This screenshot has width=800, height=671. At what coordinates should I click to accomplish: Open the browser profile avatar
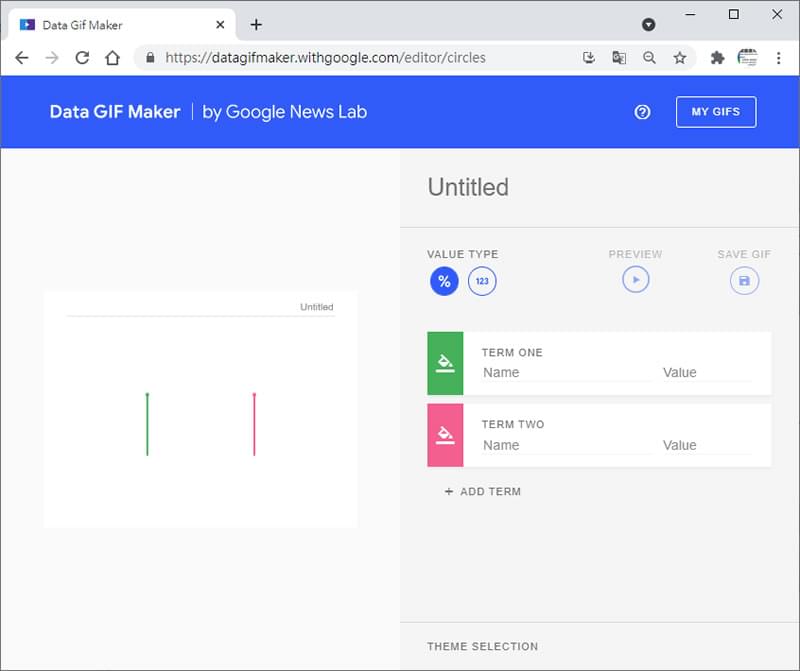tap(747, 58)
